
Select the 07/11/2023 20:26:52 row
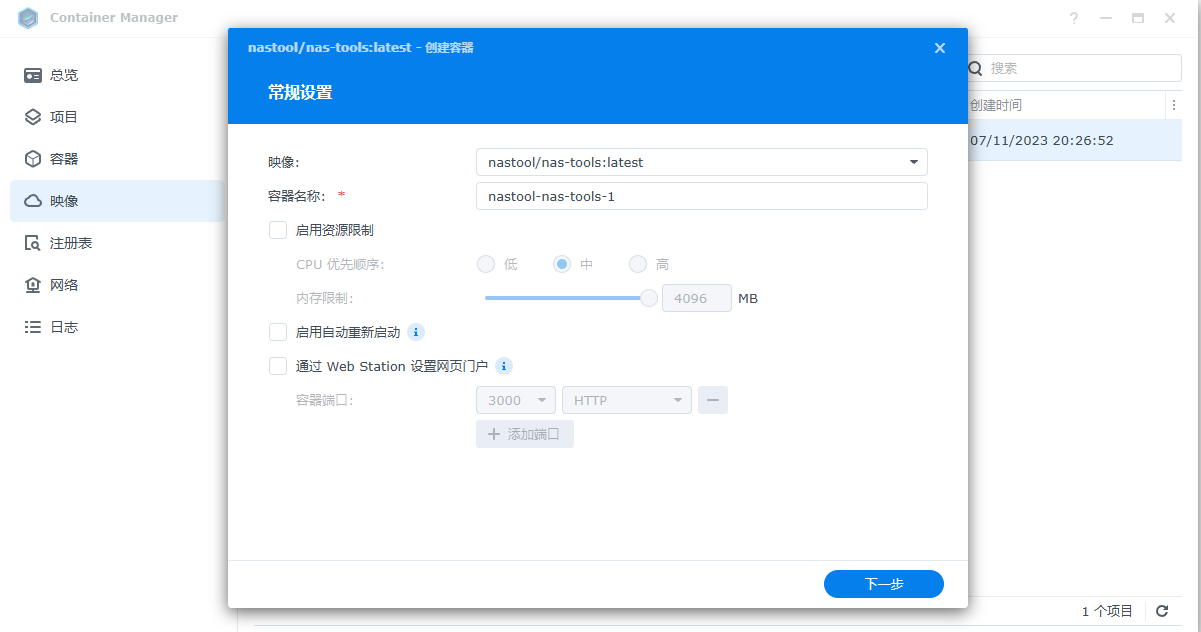click(x=1075, y=141)
